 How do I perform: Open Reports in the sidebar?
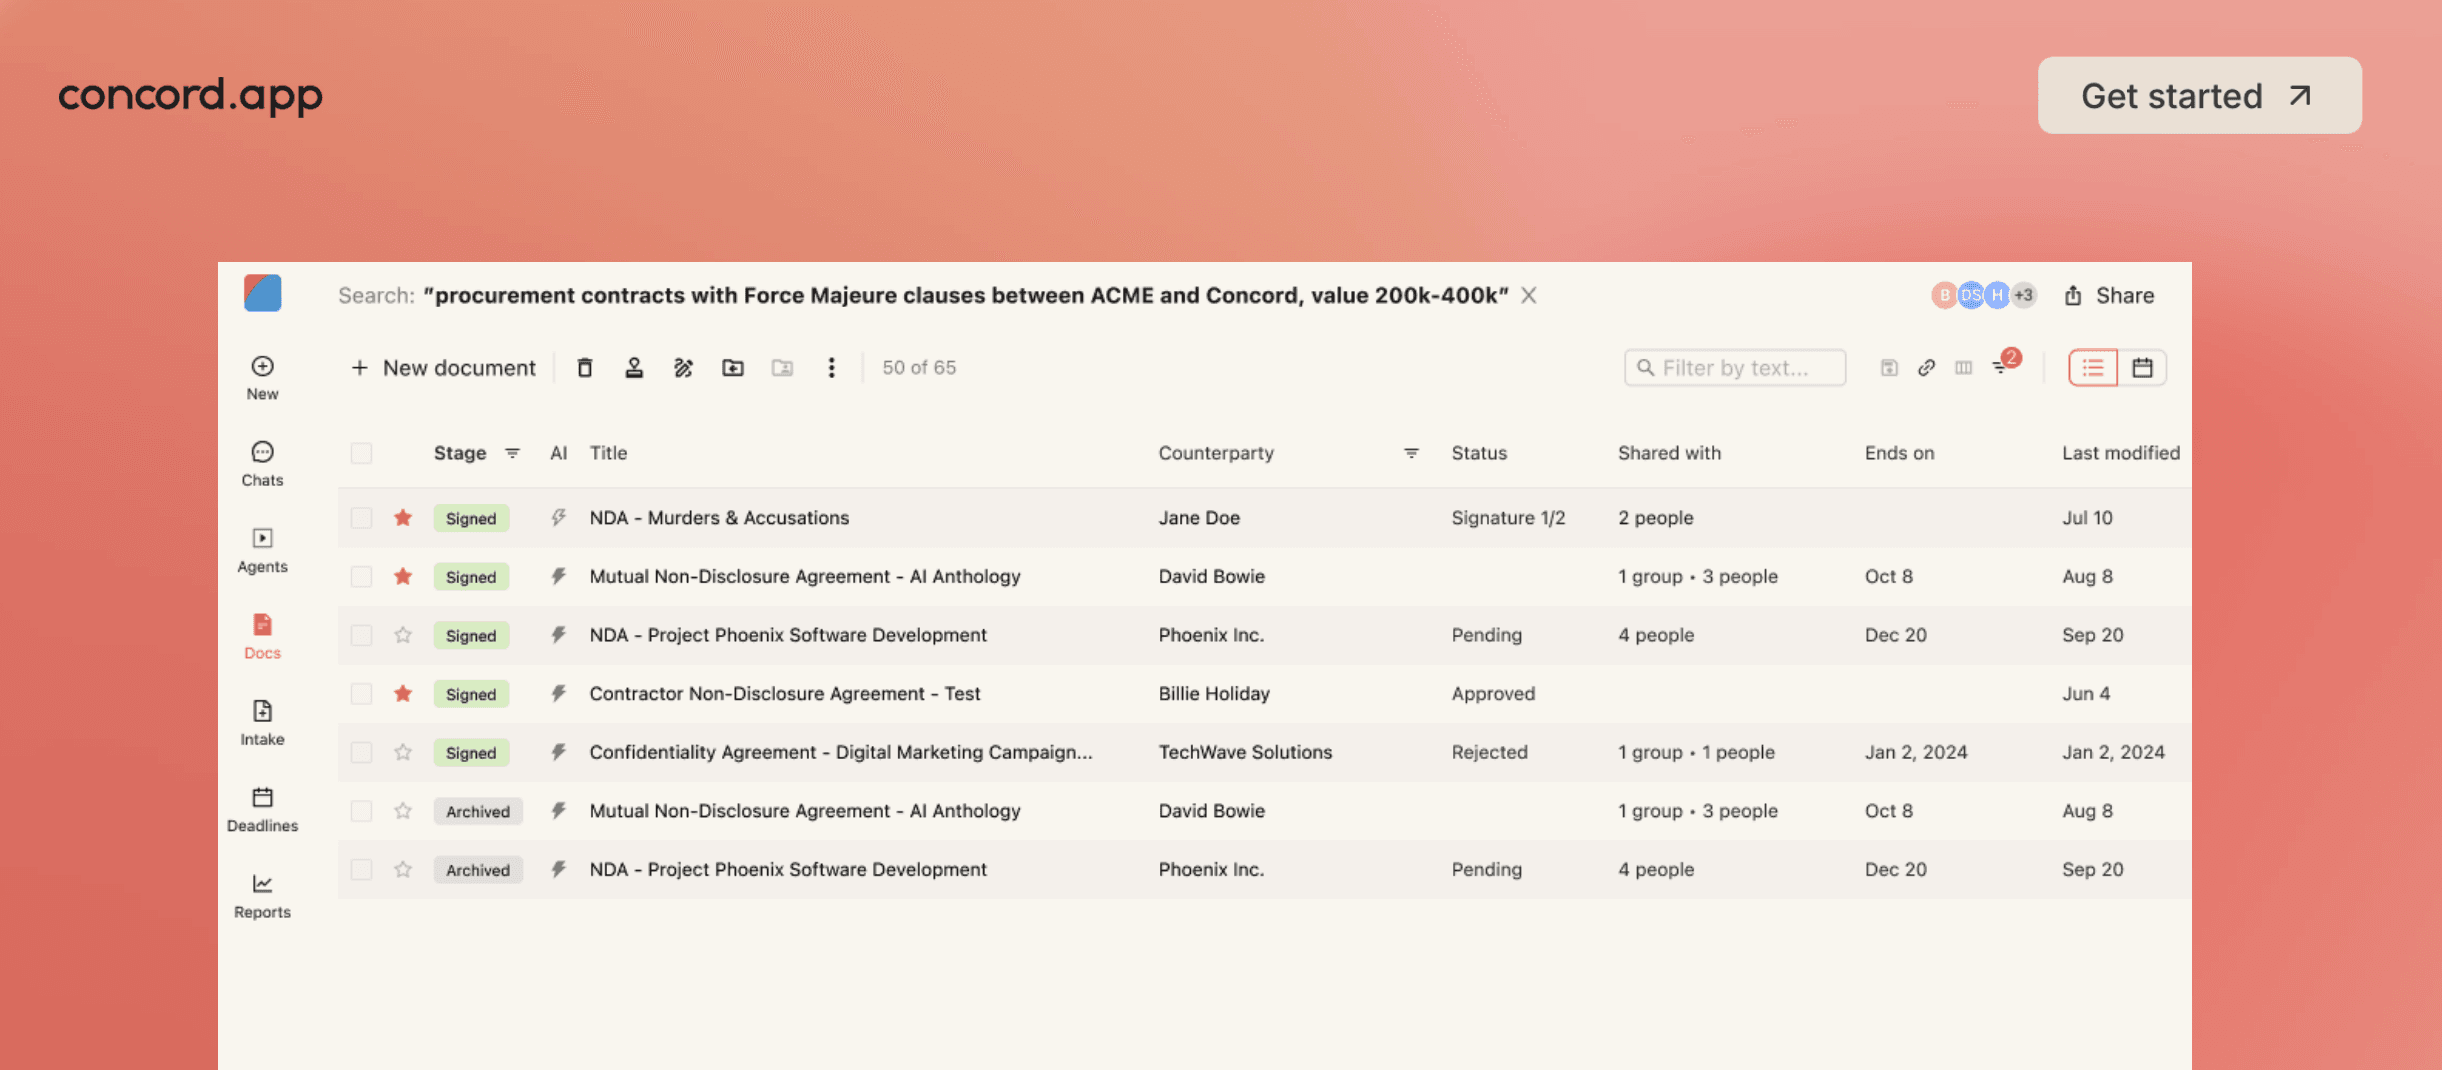tap(262, 896)
